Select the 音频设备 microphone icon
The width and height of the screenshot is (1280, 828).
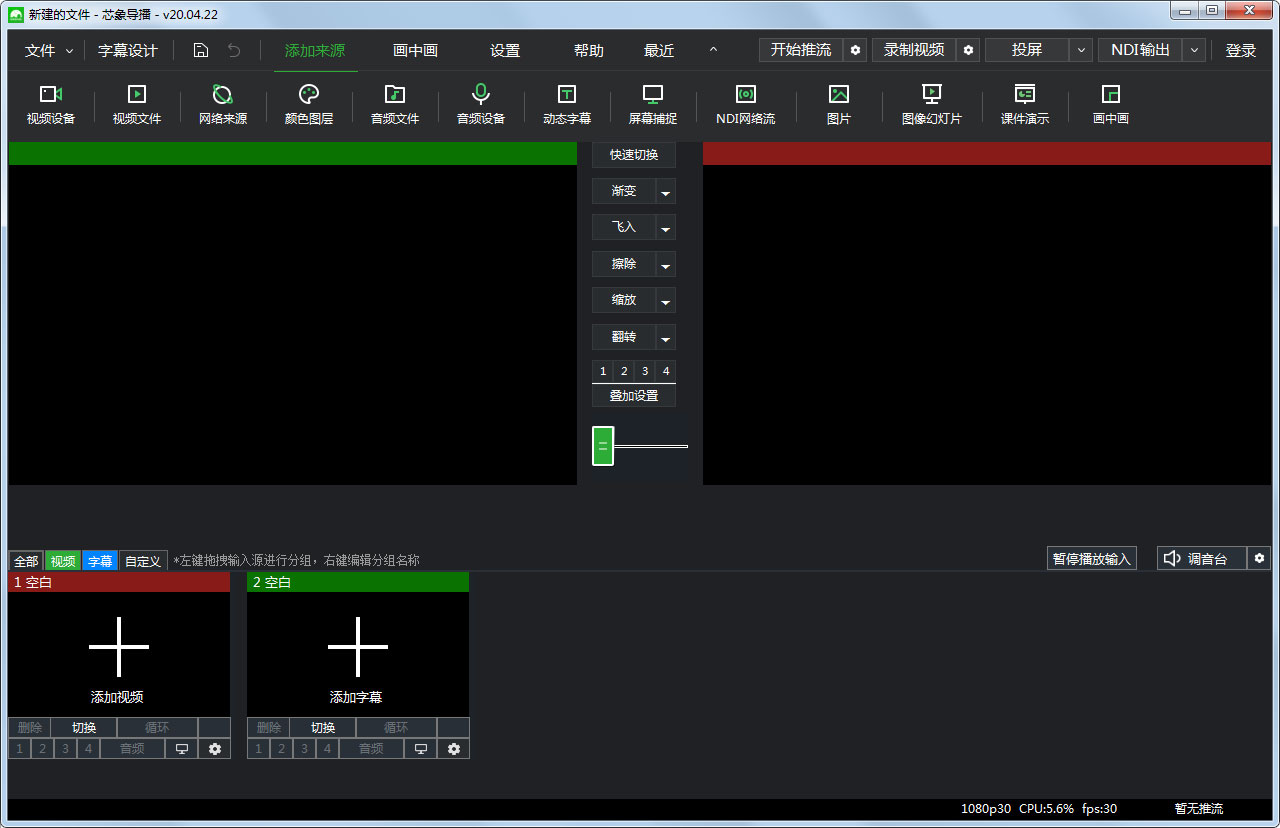tap(481, 95)
